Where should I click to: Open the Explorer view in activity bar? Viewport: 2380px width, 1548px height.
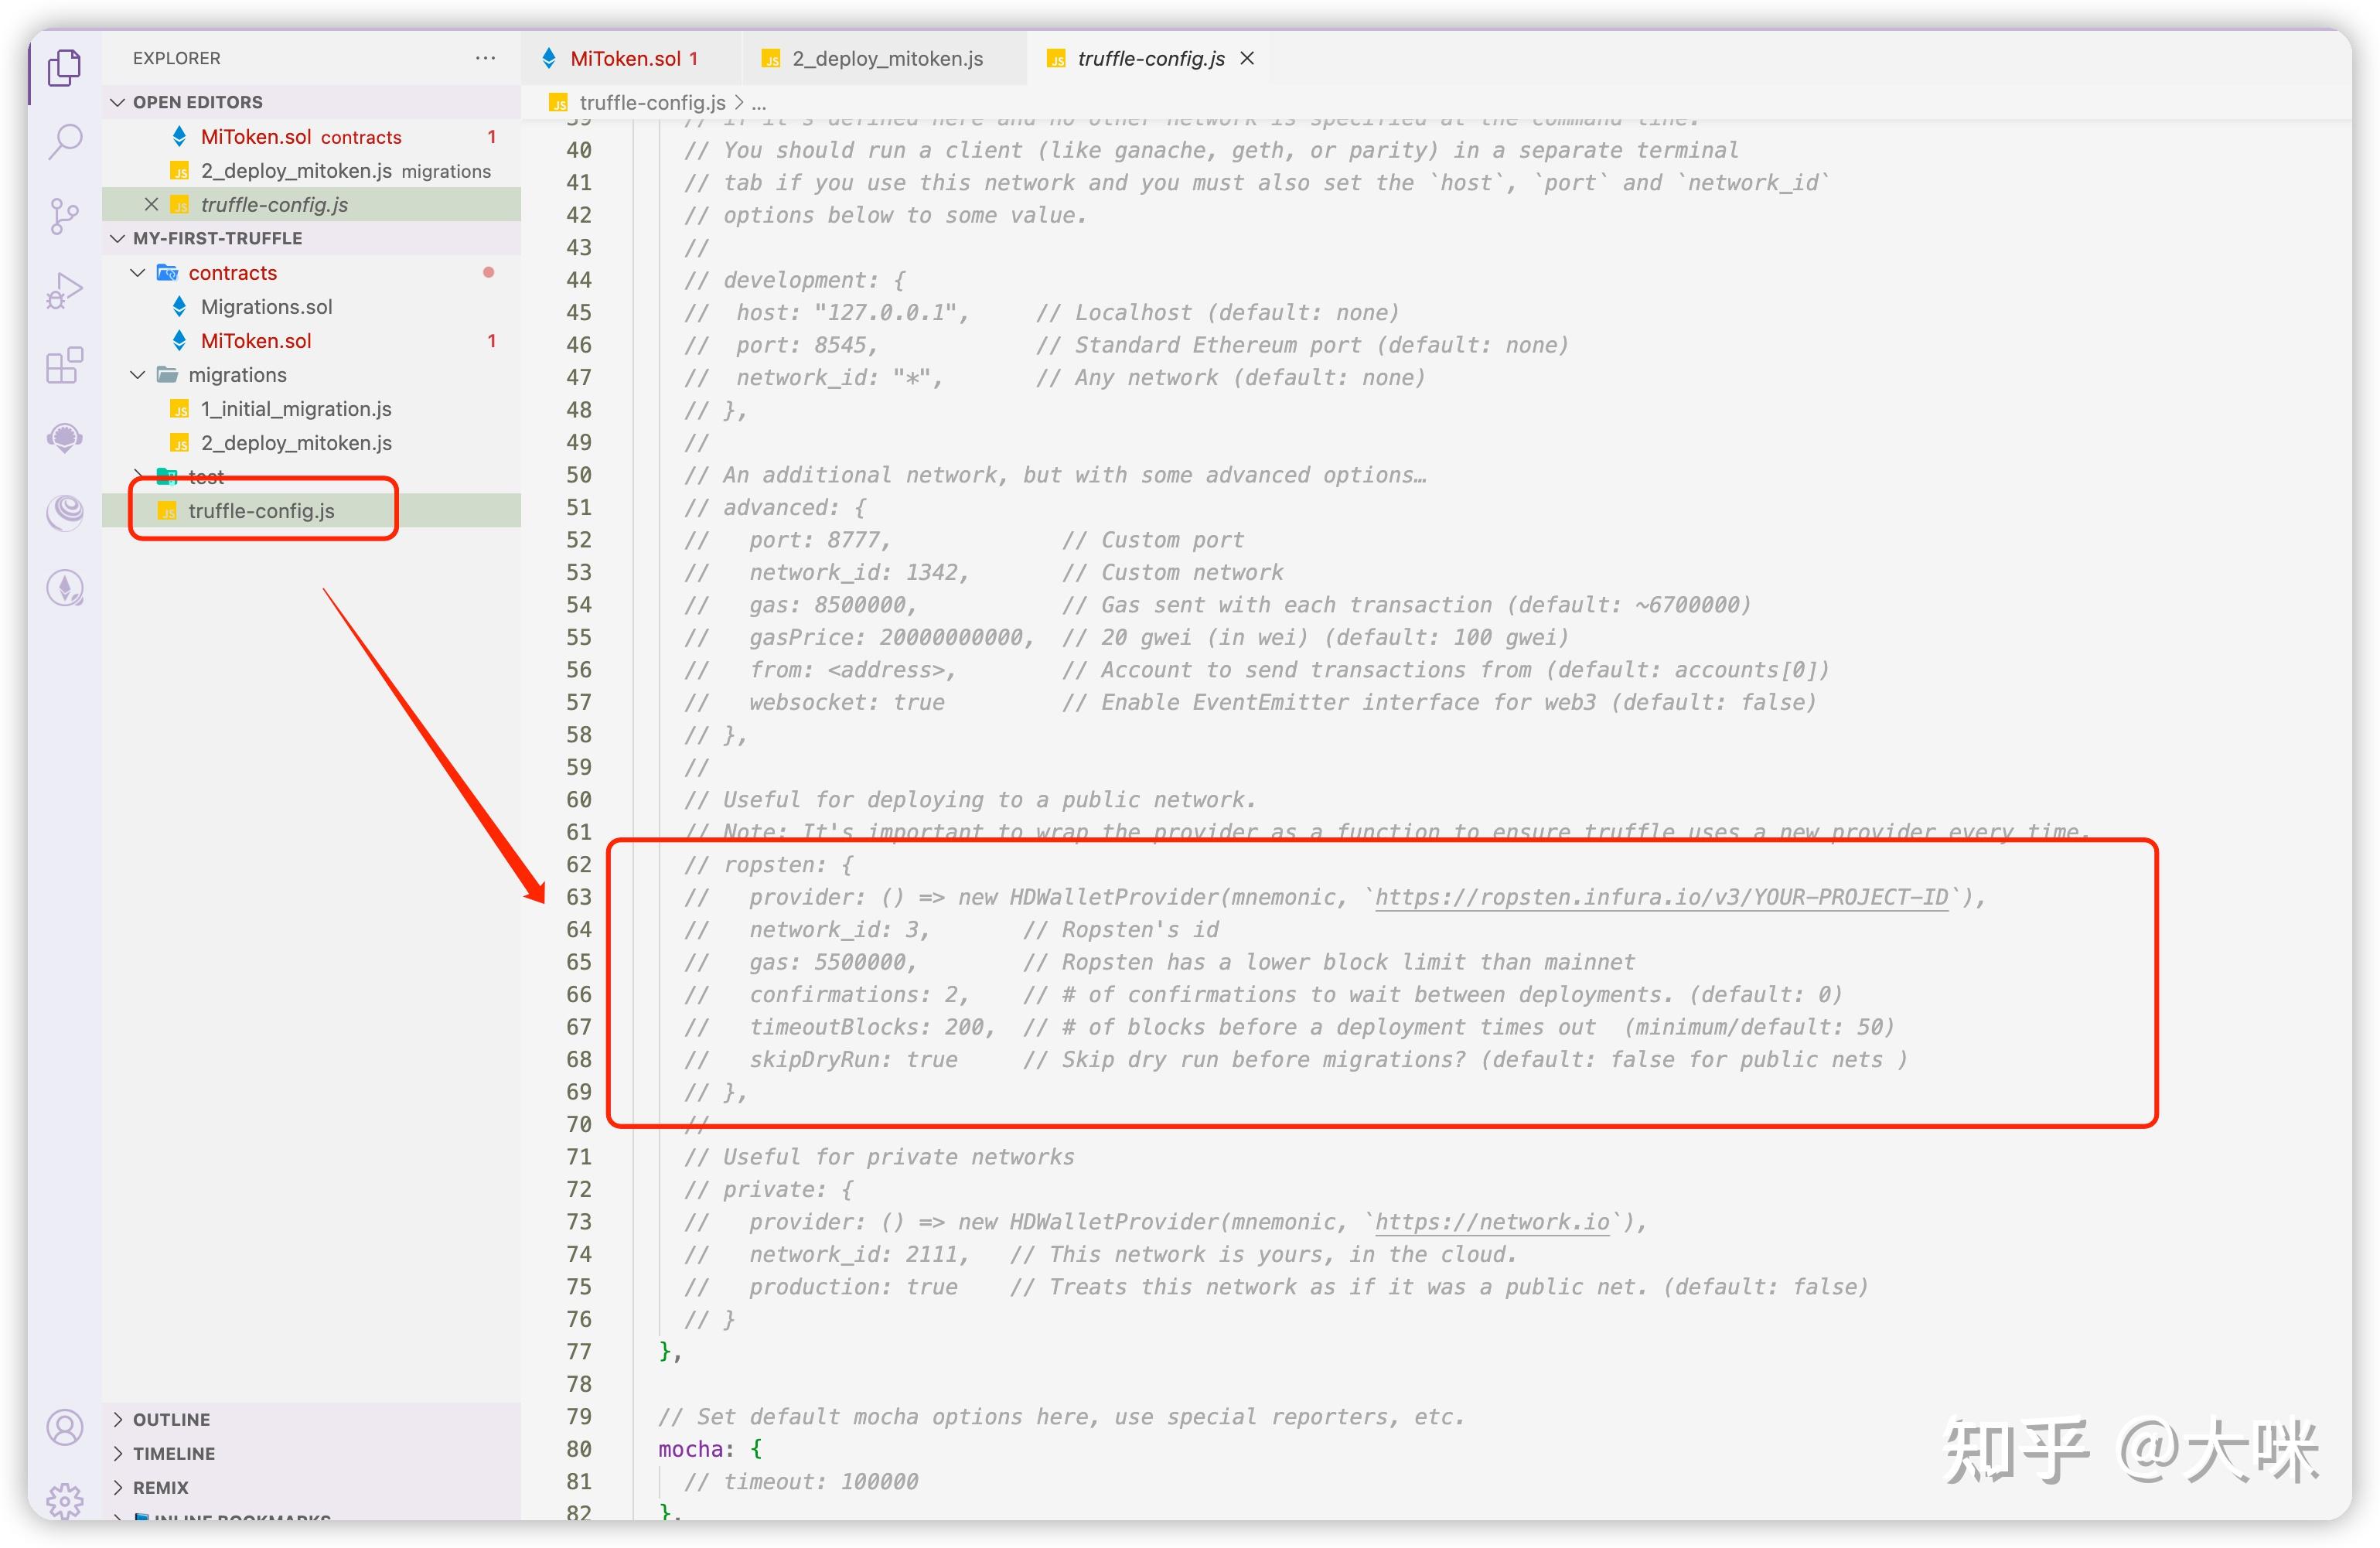coord(65,67)
